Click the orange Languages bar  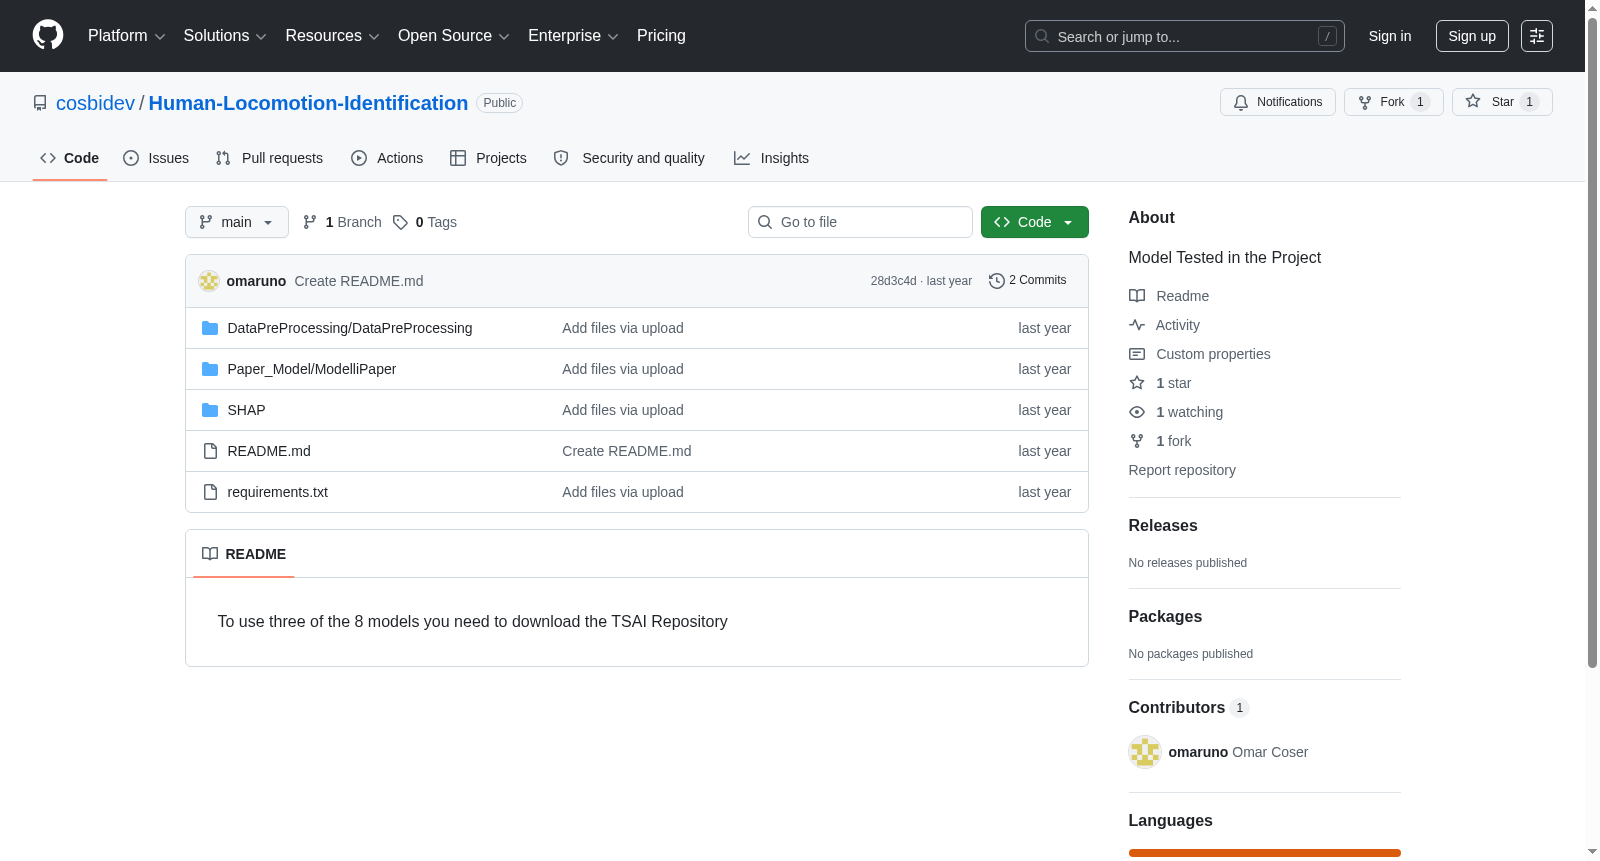pos(1265,853)
